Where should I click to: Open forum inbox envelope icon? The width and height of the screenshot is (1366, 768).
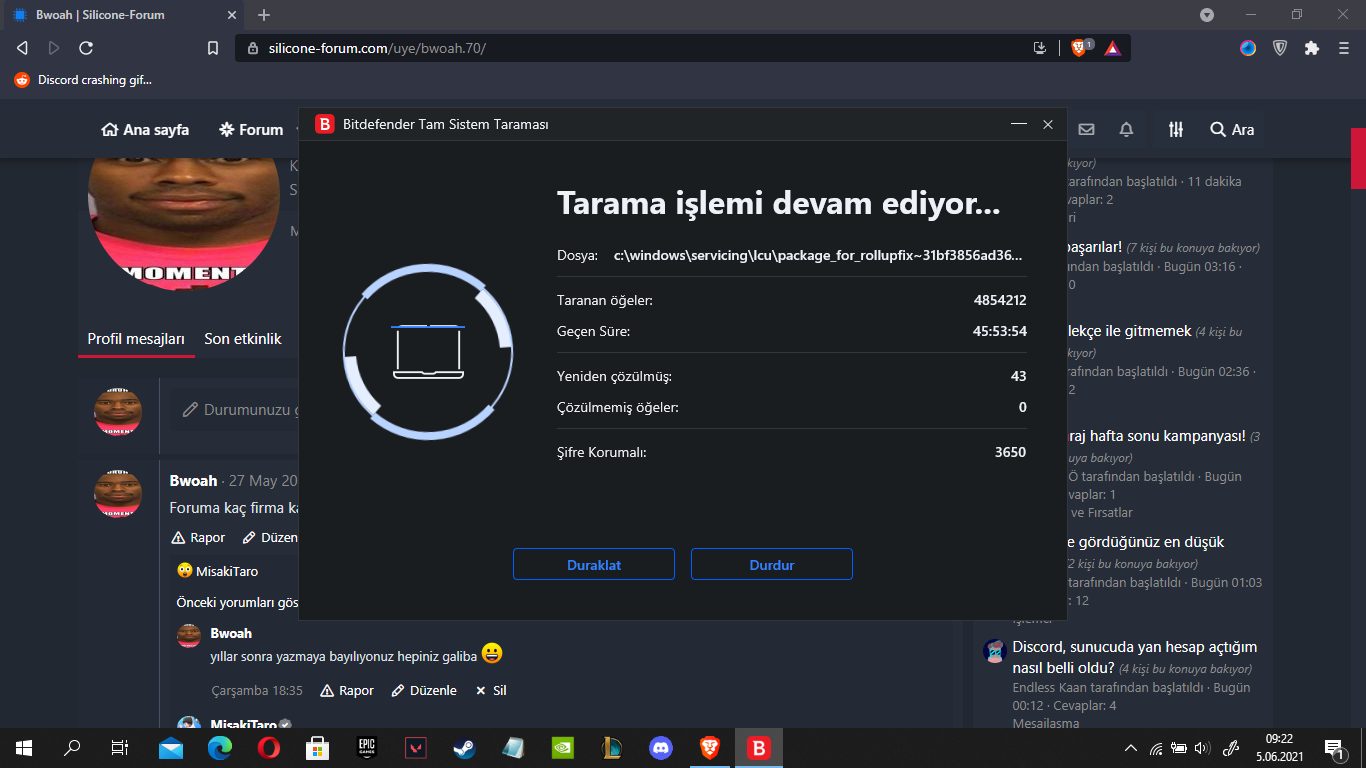pos(1086,130)
